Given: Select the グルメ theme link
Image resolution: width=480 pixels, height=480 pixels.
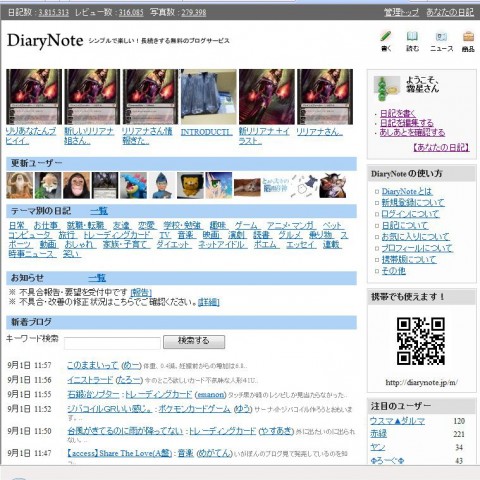Looking at the screenshot, I should pos(290,235).
